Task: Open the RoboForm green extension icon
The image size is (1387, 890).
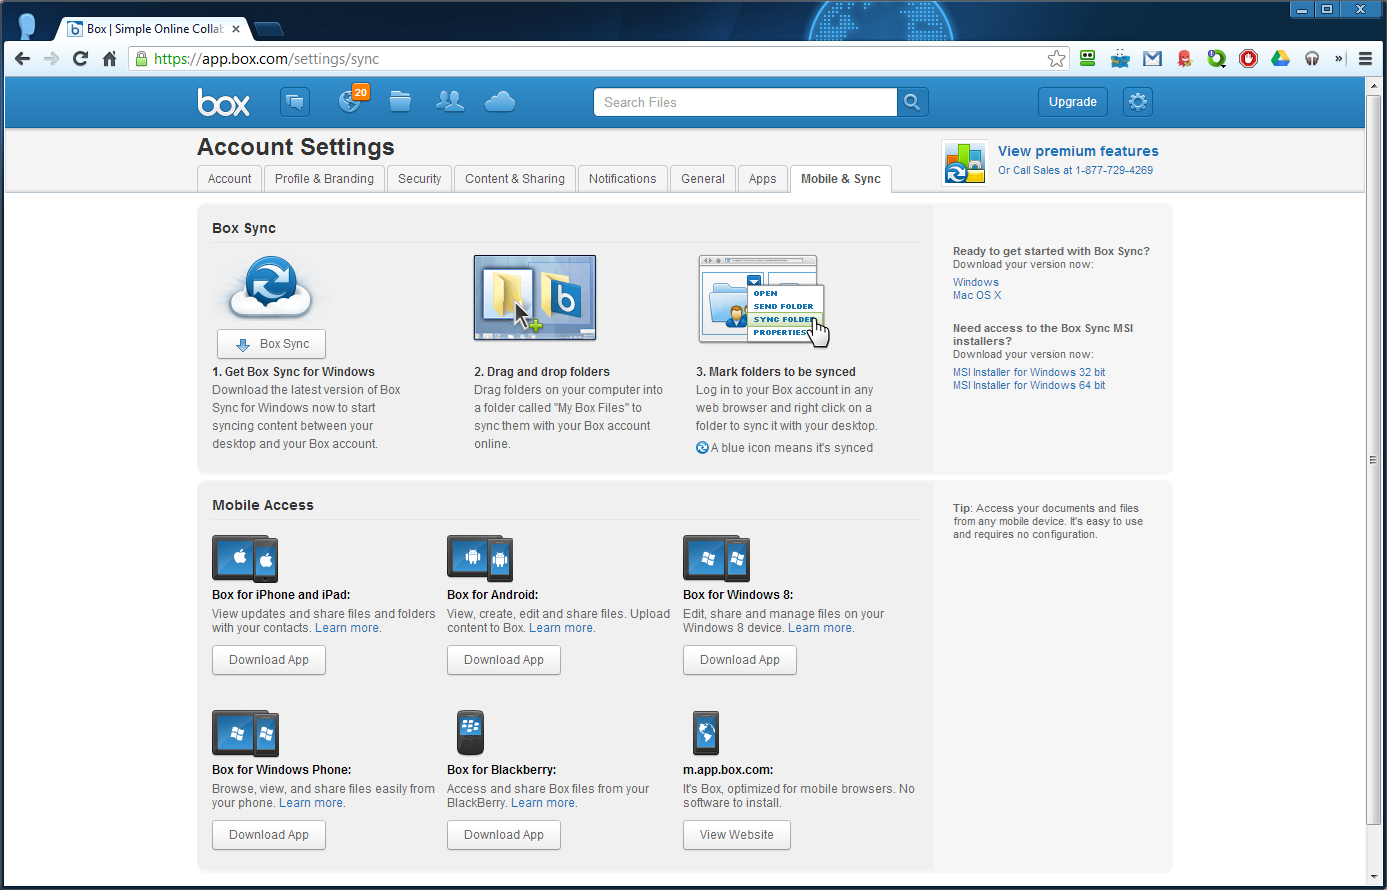Action: [x=1088, y=59]
